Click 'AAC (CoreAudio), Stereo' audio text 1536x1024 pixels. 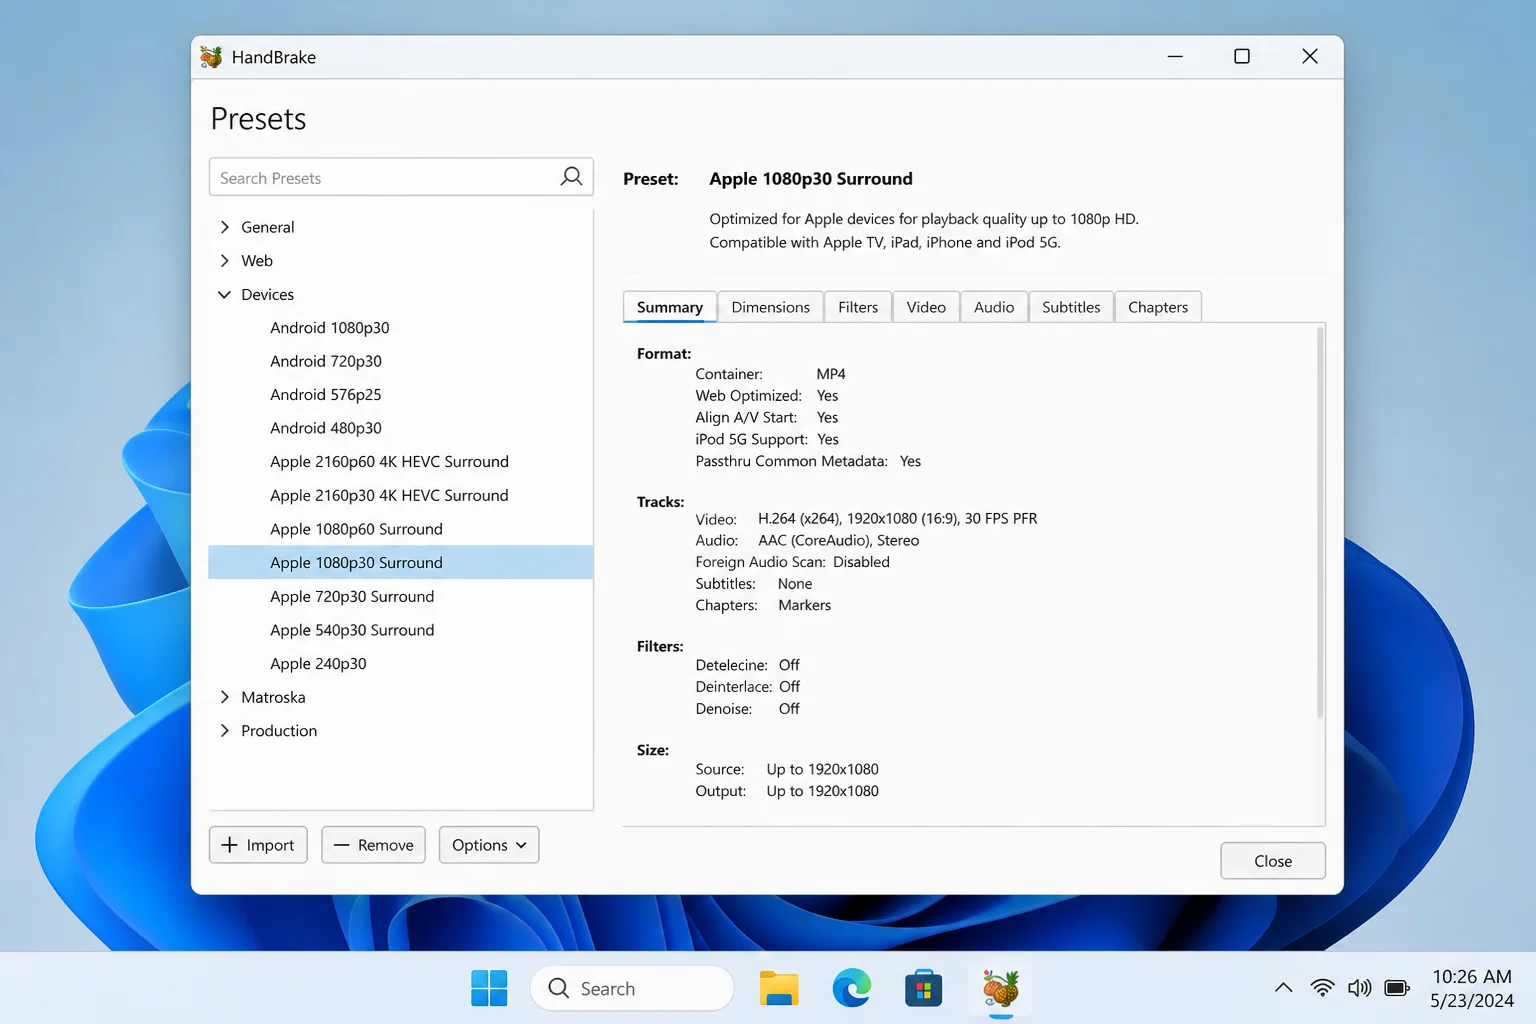[838, 540]
